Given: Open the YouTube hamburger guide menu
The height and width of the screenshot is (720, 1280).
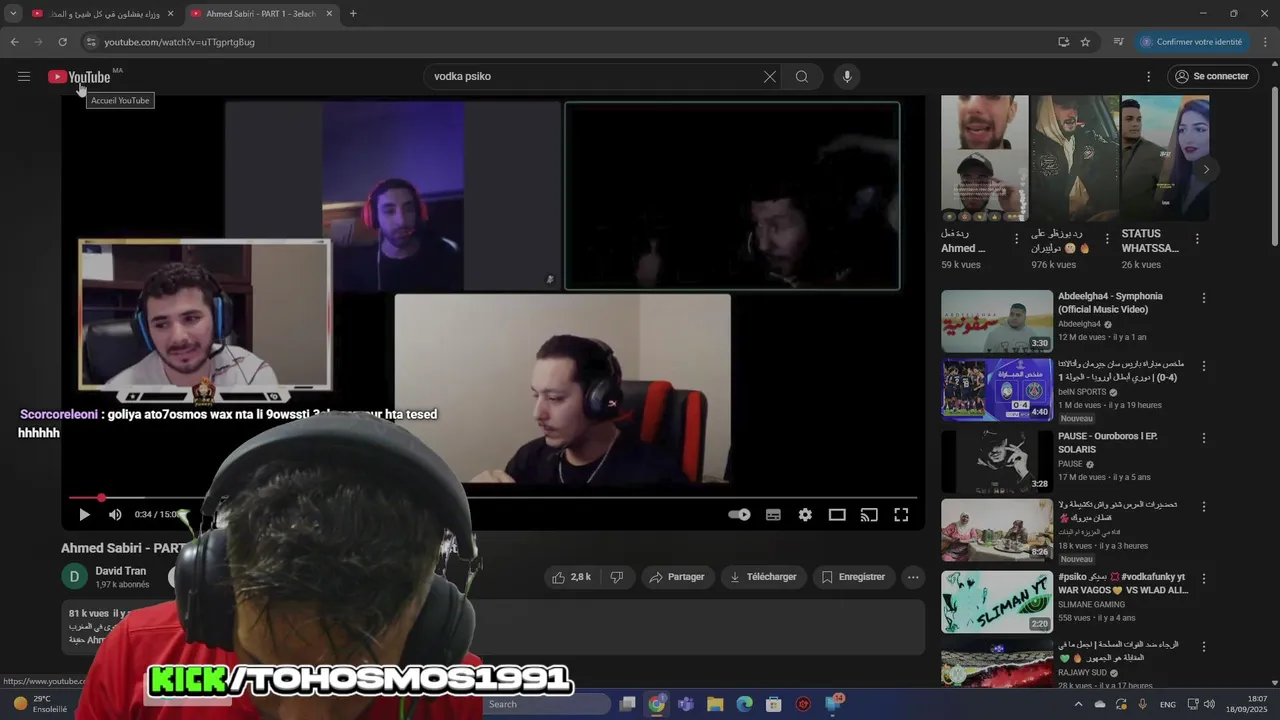Looking at the screenshot, I should coord(24,76).
